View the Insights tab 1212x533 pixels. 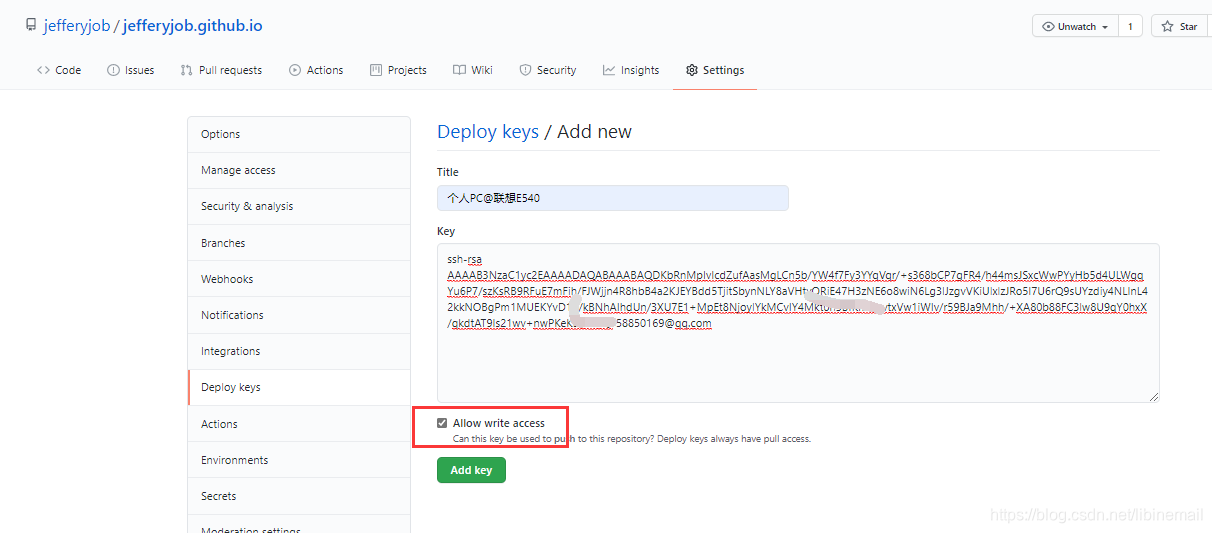[x=631, y=70]
